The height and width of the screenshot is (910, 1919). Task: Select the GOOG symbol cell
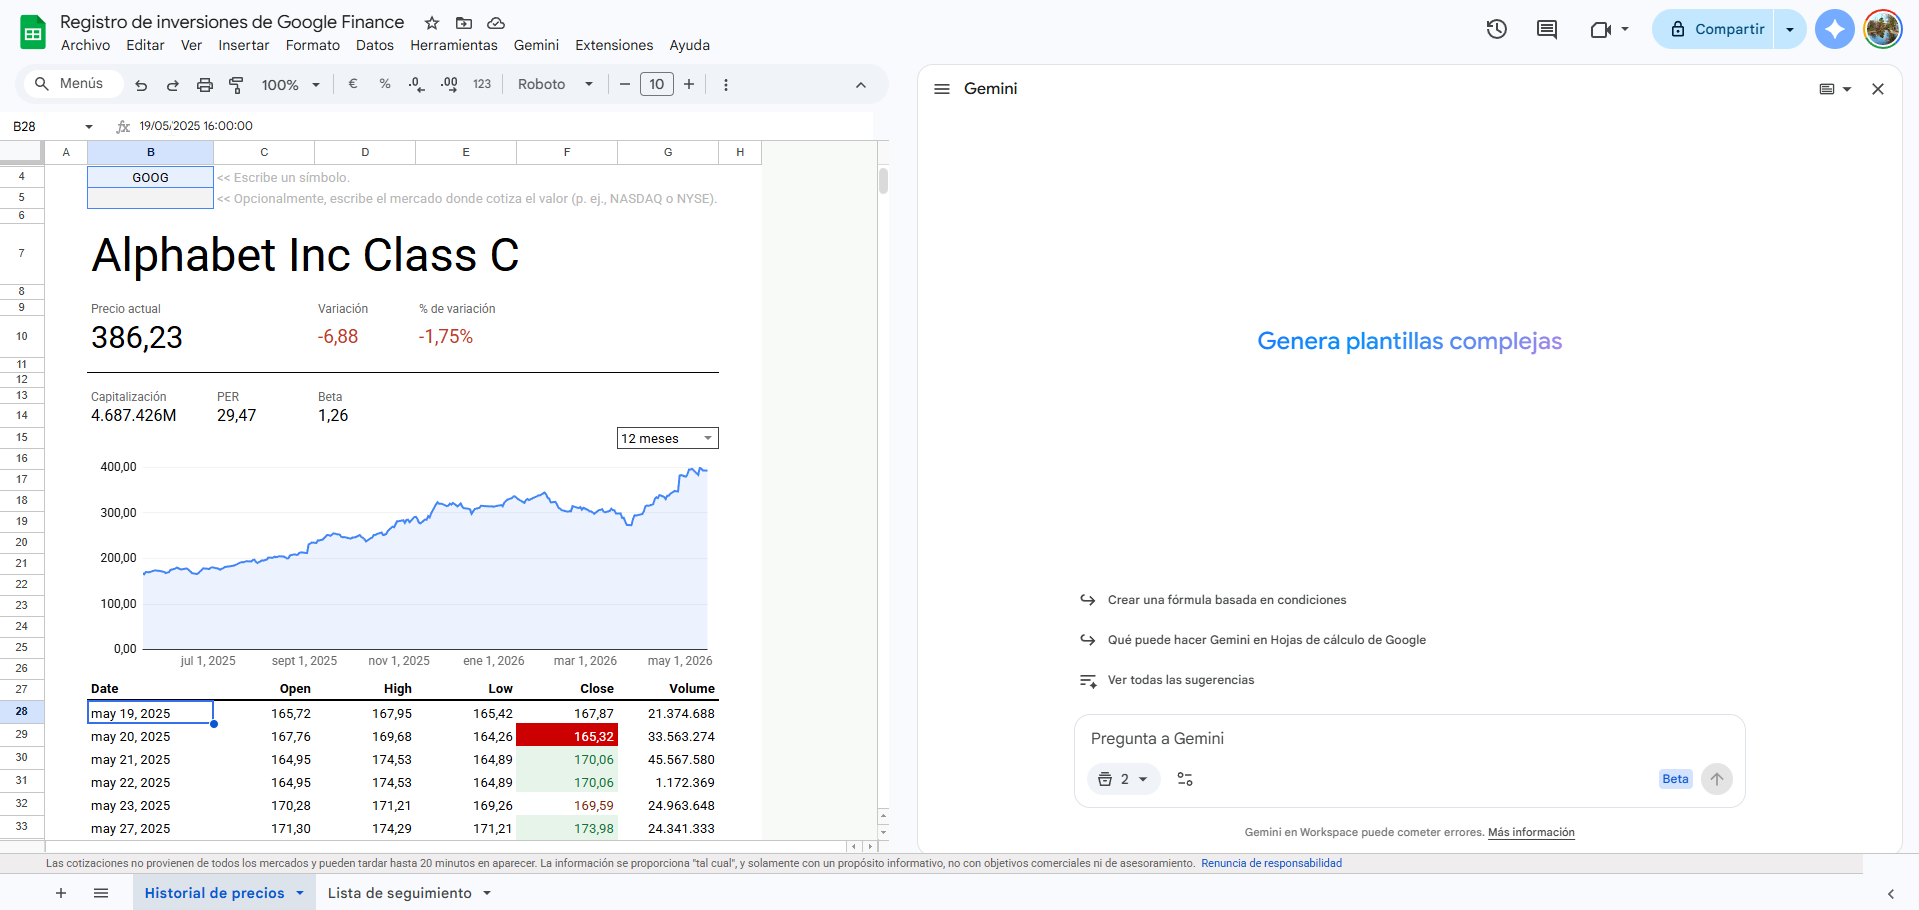[x=151, y=177]
